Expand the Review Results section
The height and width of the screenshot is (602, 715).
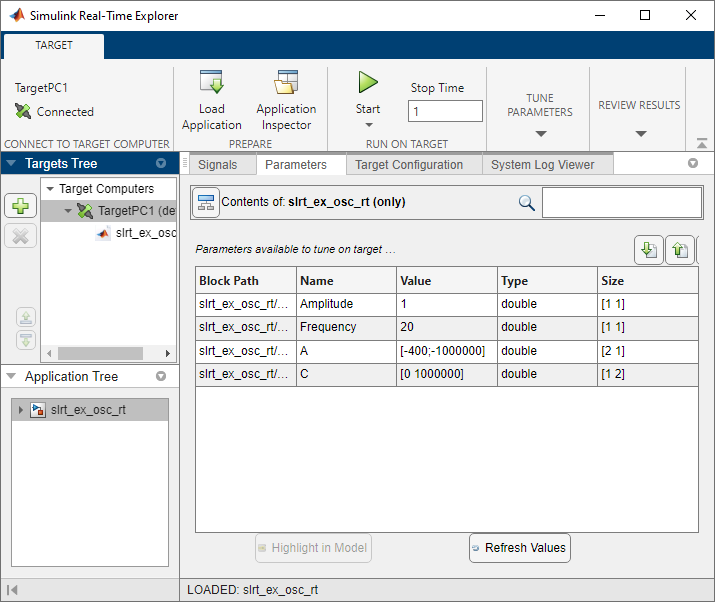click(640, 133)
